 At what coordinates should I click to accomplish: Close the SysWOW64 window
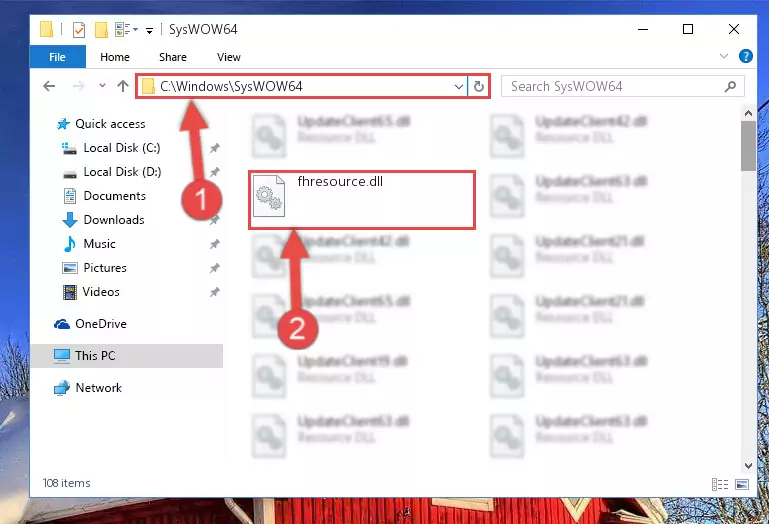click(734, 29)
